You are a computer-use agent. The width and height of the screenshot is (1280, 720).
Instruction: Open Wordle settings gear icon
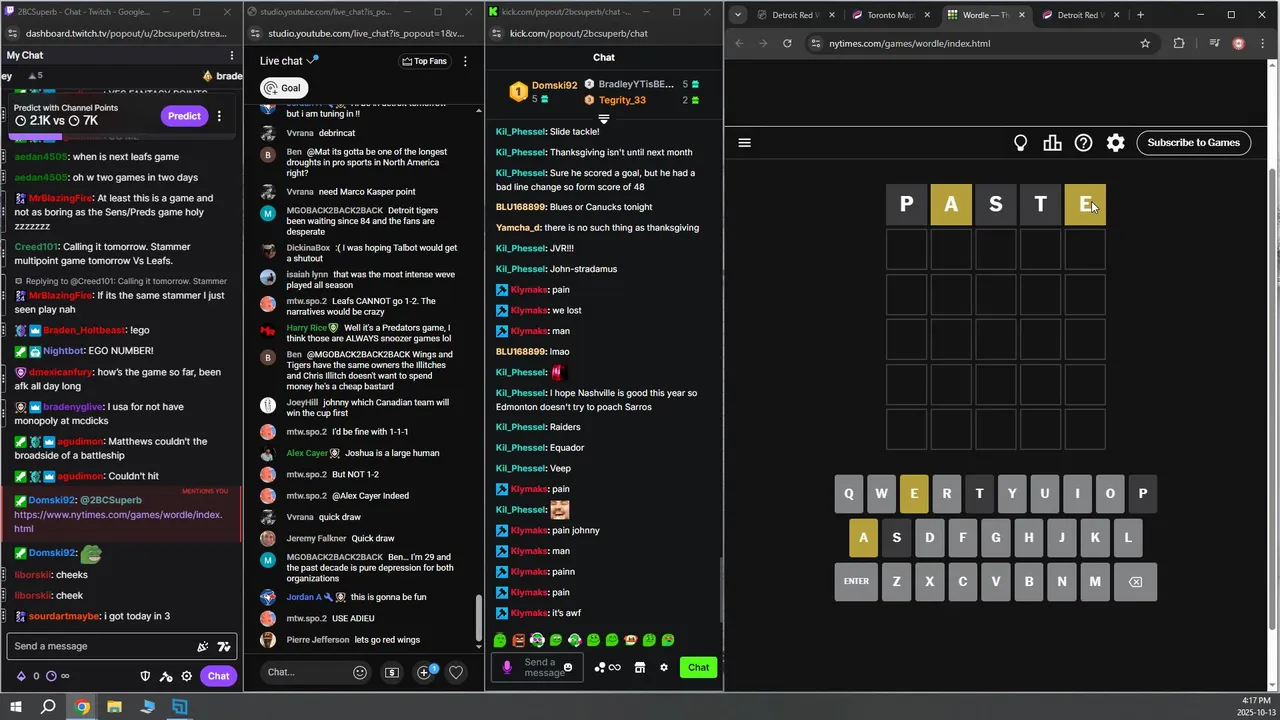pos(1115,143)
